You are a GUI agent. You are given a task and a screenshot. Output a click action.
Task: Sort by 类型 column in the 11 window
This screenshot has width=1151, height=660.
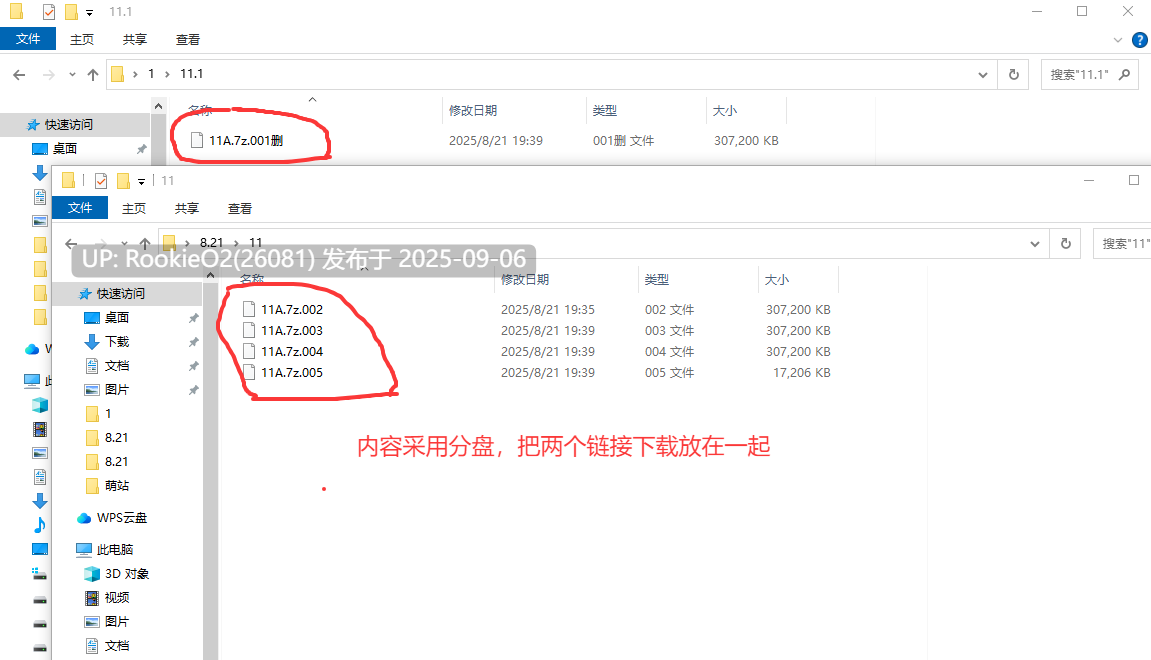click(x=657, y=280)
